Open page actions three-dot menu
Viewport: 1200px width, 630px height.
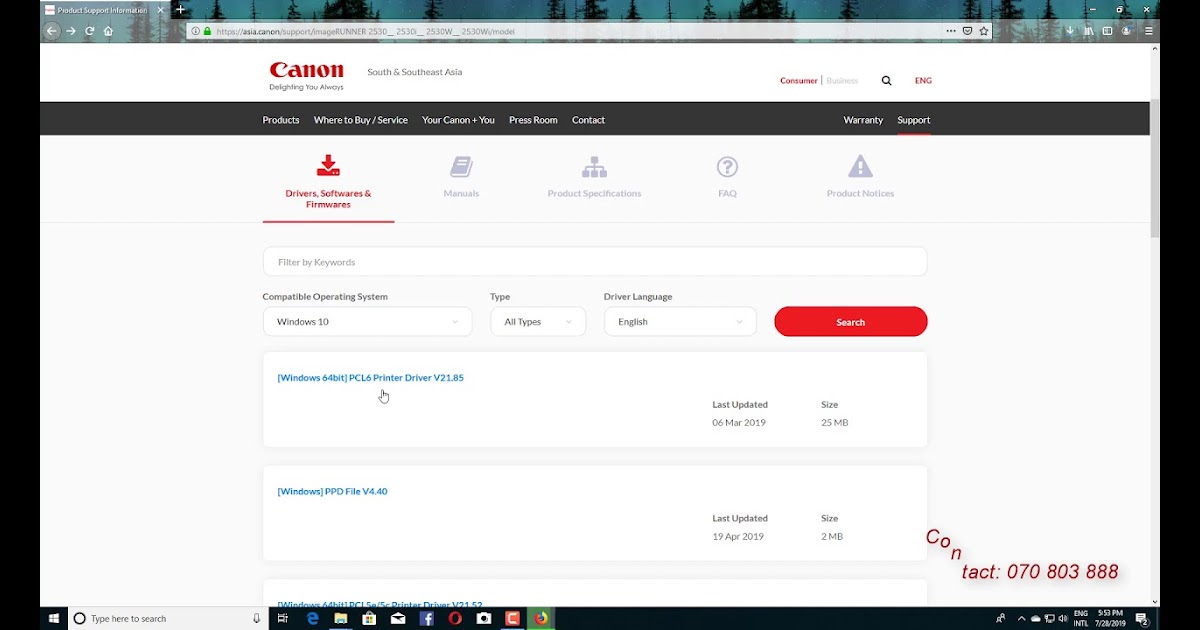click(951, 31)
